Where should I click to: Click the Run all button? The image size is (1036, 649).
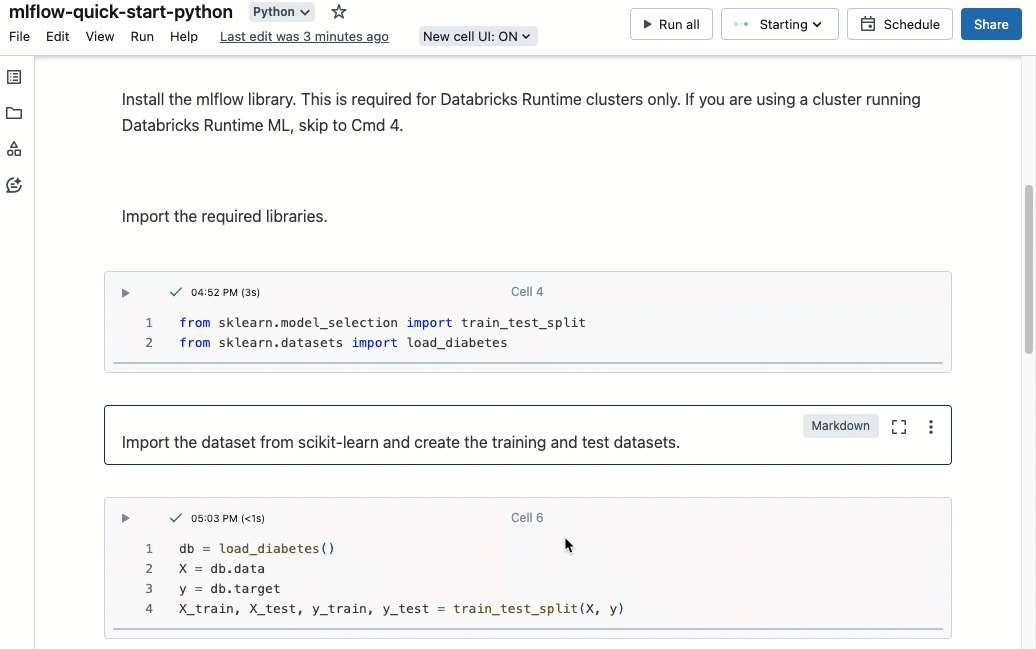click(x=670, y=24)
